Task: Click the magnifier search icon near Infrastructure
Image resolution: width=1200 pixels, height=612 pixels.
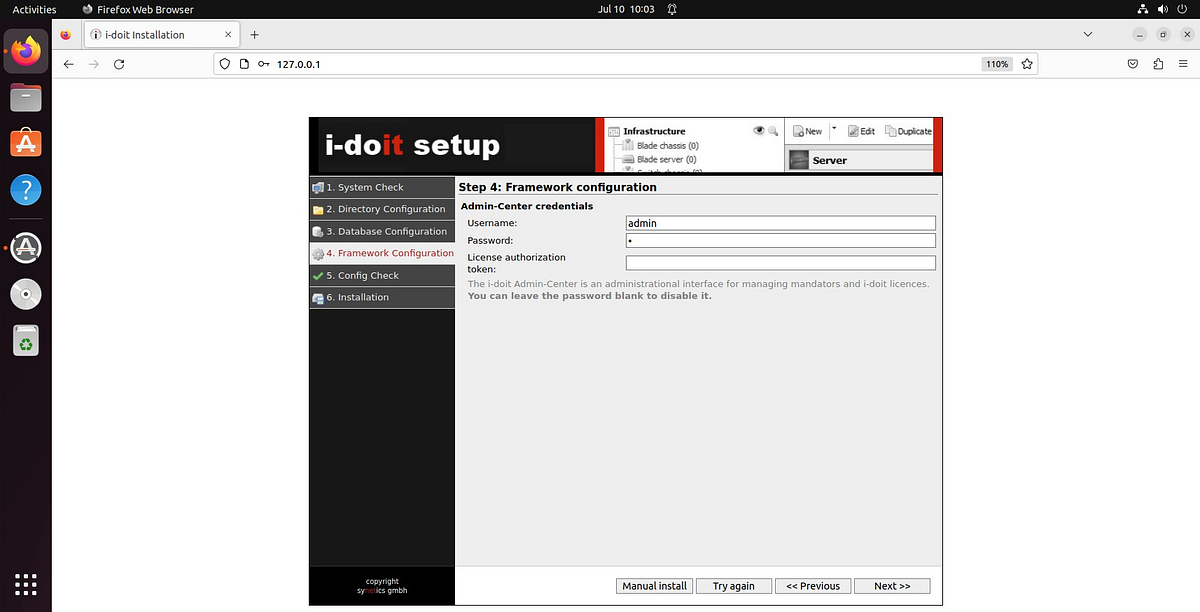Action: pos(771,130)
